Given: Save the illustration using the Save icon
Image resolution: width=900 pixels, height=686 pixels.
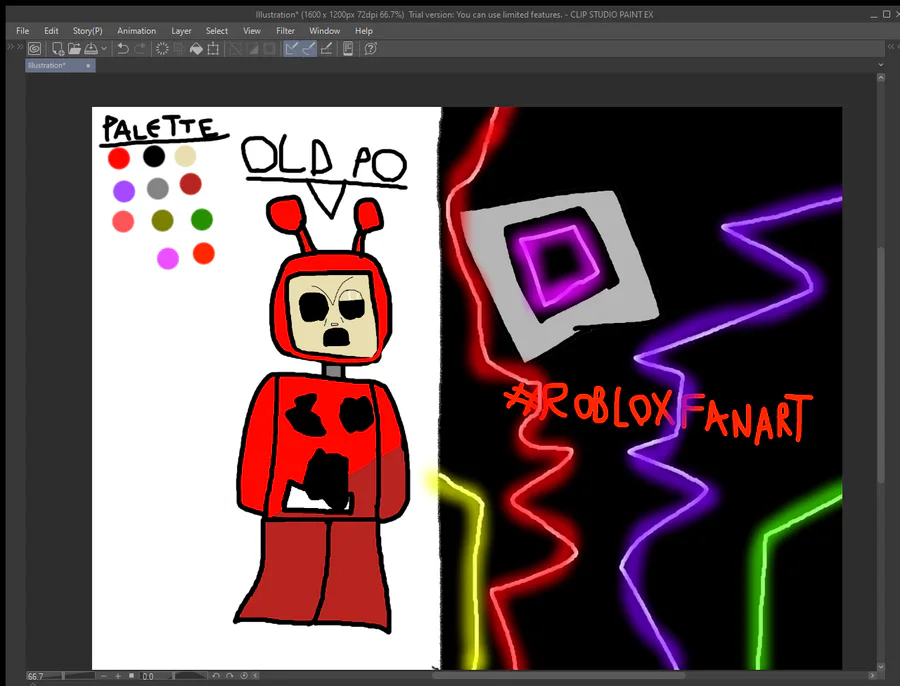Looking at the screenshot, I should point(91,49).
